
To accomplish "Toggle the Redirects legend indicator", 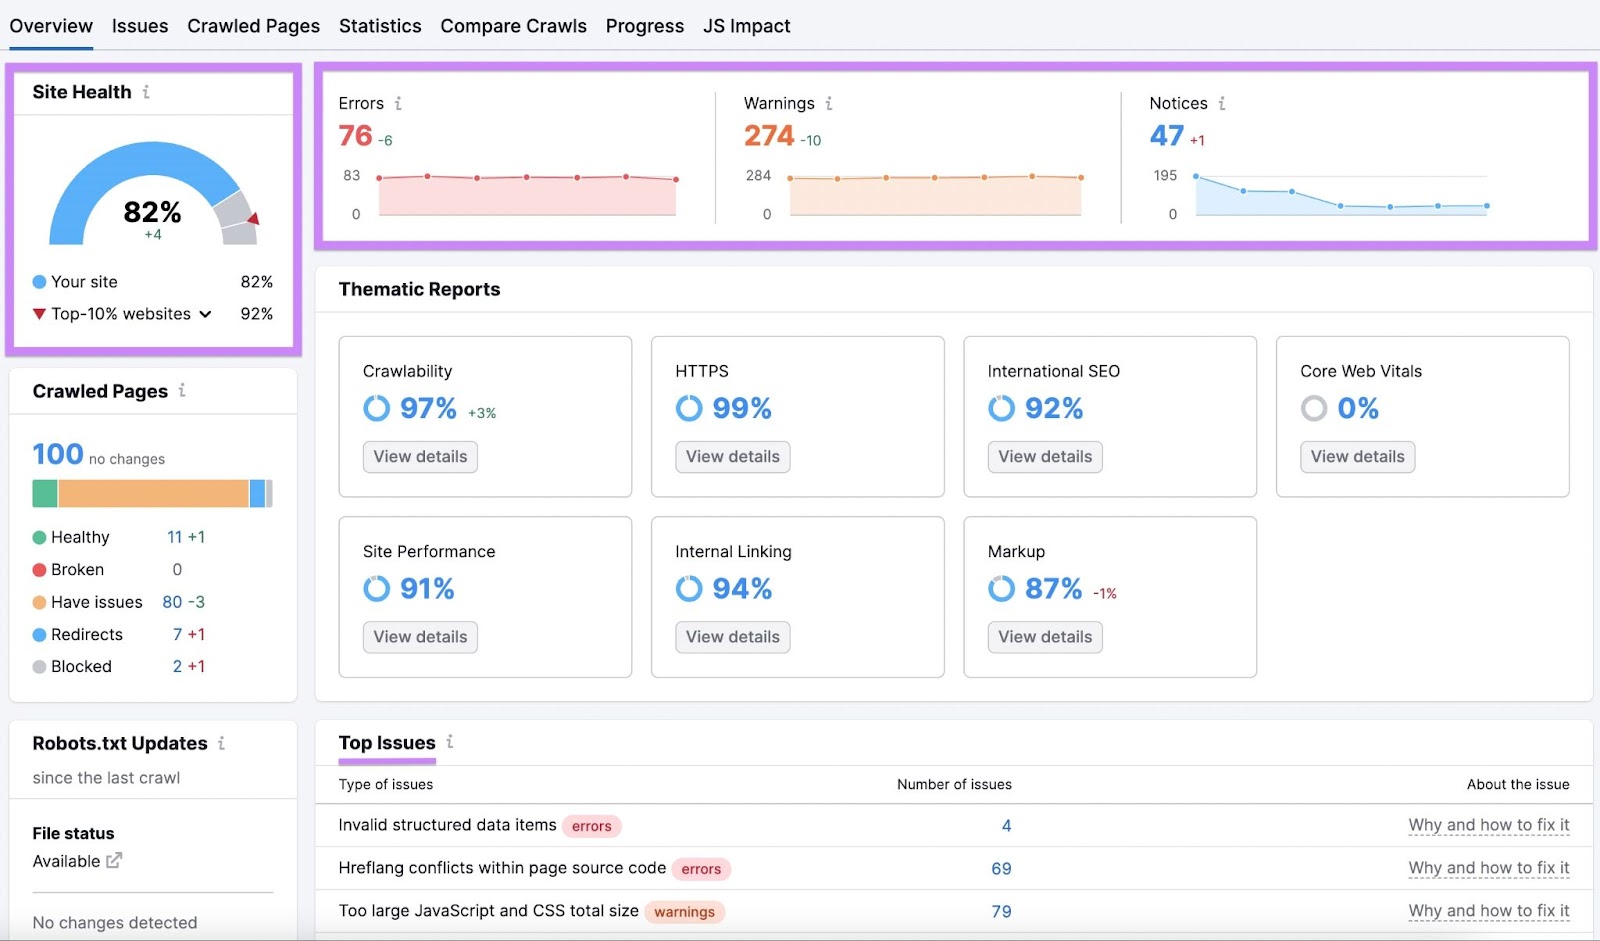I will point(39,634).
